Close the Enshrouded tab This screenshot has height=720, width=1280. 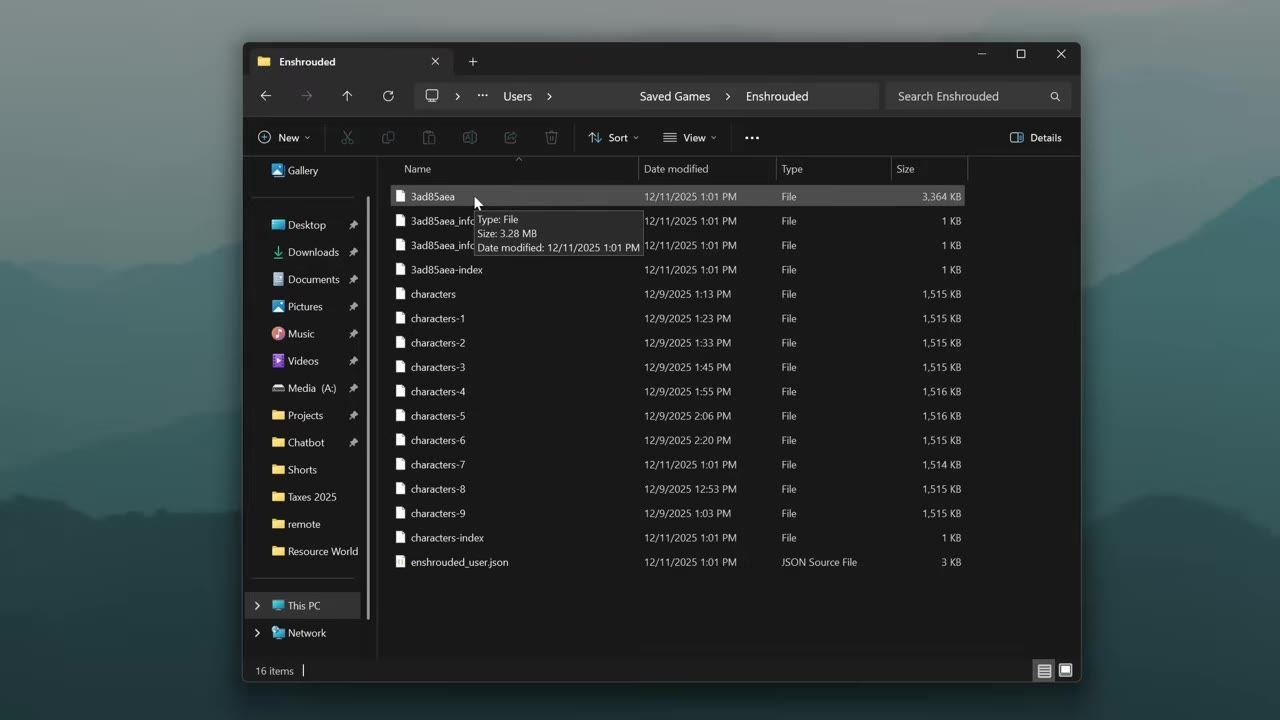point(435,62)
